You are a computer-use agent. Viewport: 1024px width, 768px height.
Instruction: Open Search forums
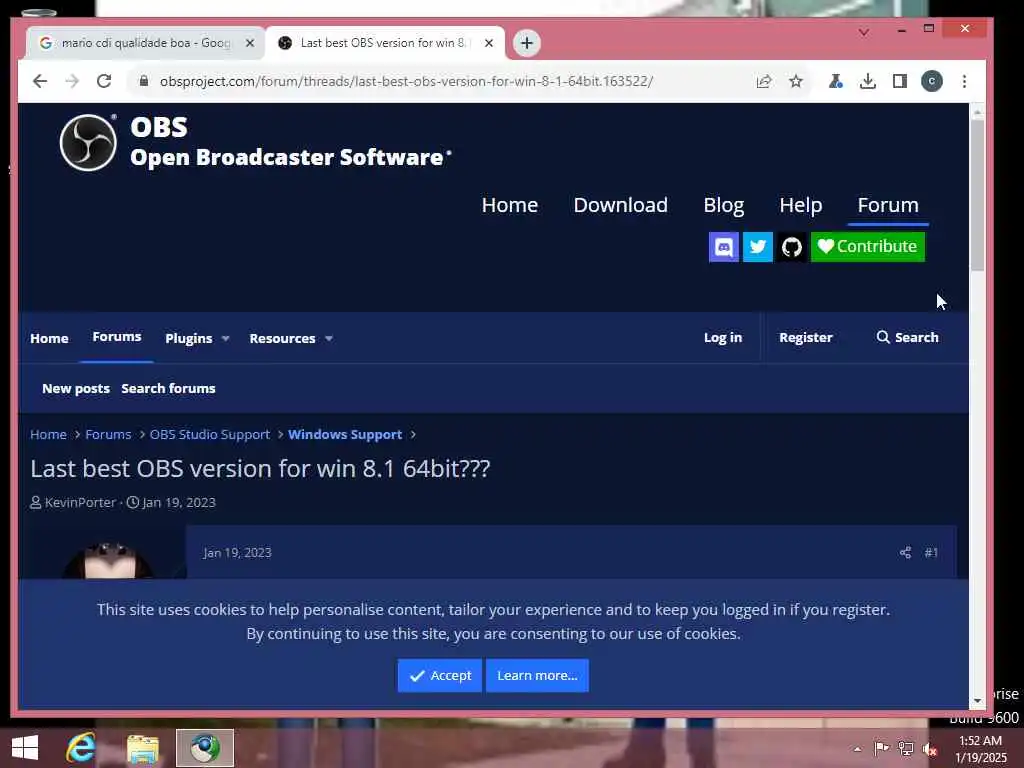tap(168, 389)
